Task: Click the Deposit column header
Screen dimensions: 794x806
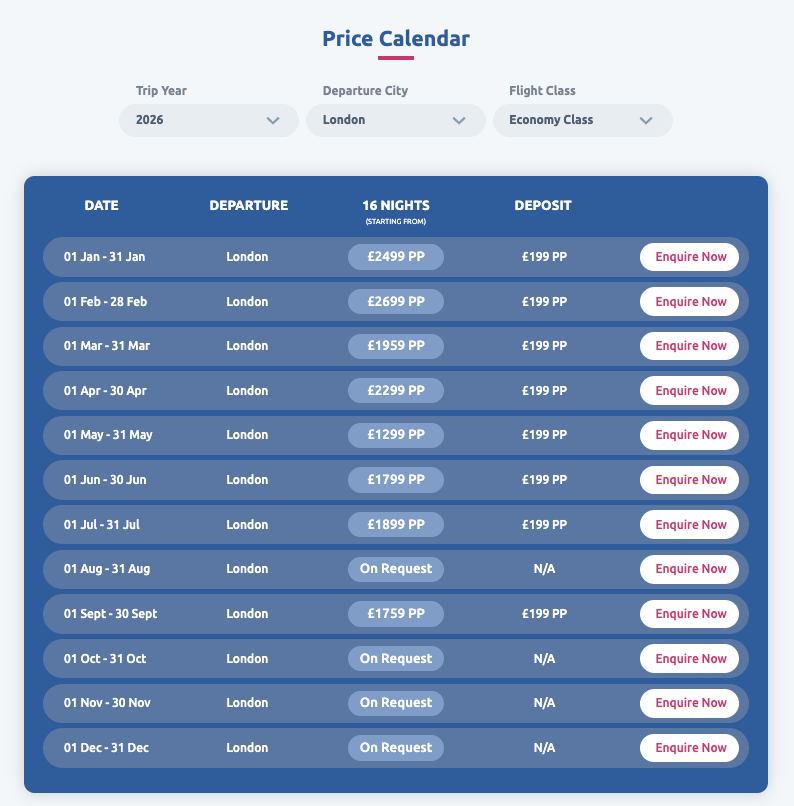Action: tap(543, 206)
